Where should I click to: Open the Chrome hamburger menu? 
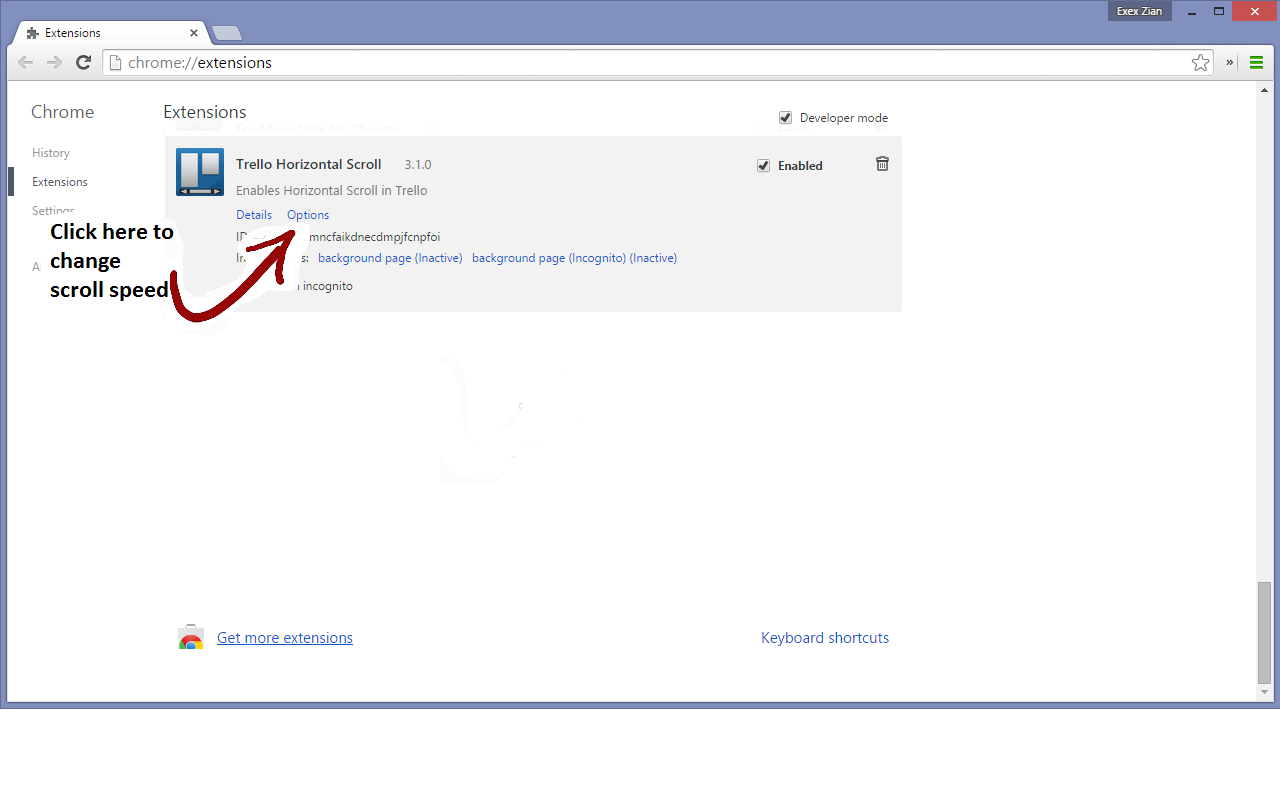pyautogui.click(x=1256, y=62)
